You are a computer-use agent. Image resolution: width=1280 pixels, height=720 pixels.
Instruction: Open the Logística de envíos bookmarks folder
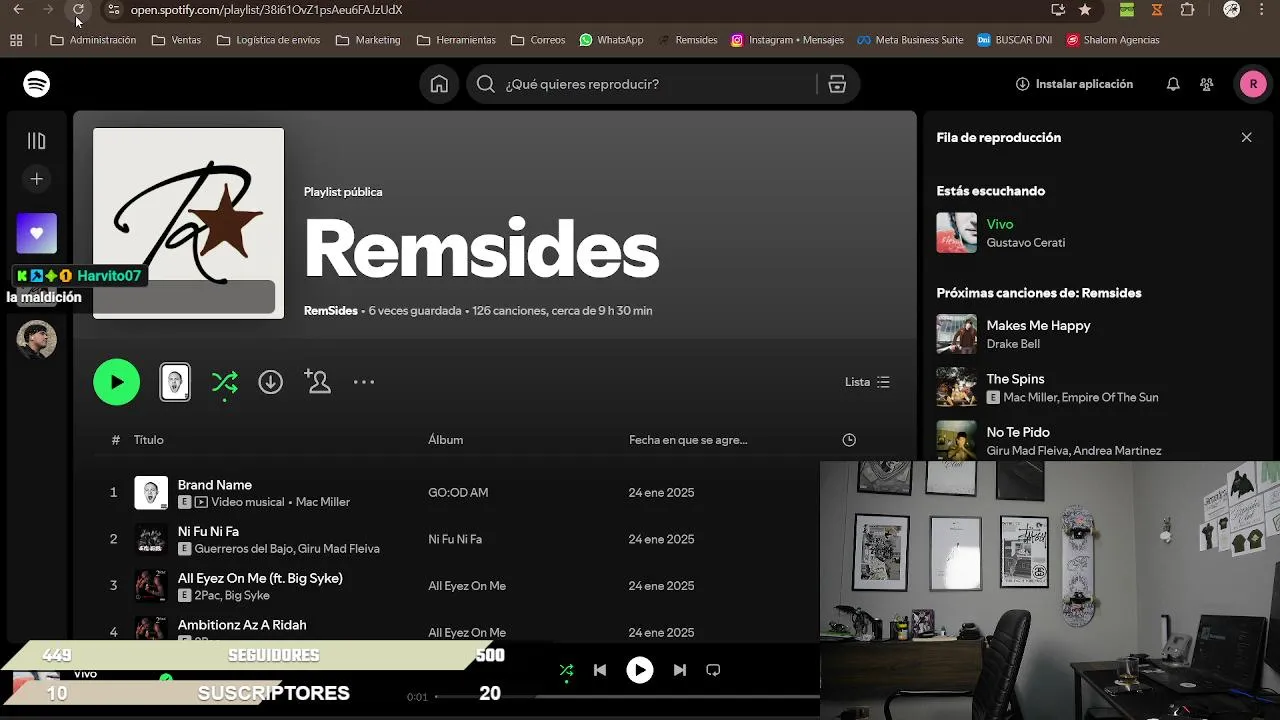tap(268, 40)
